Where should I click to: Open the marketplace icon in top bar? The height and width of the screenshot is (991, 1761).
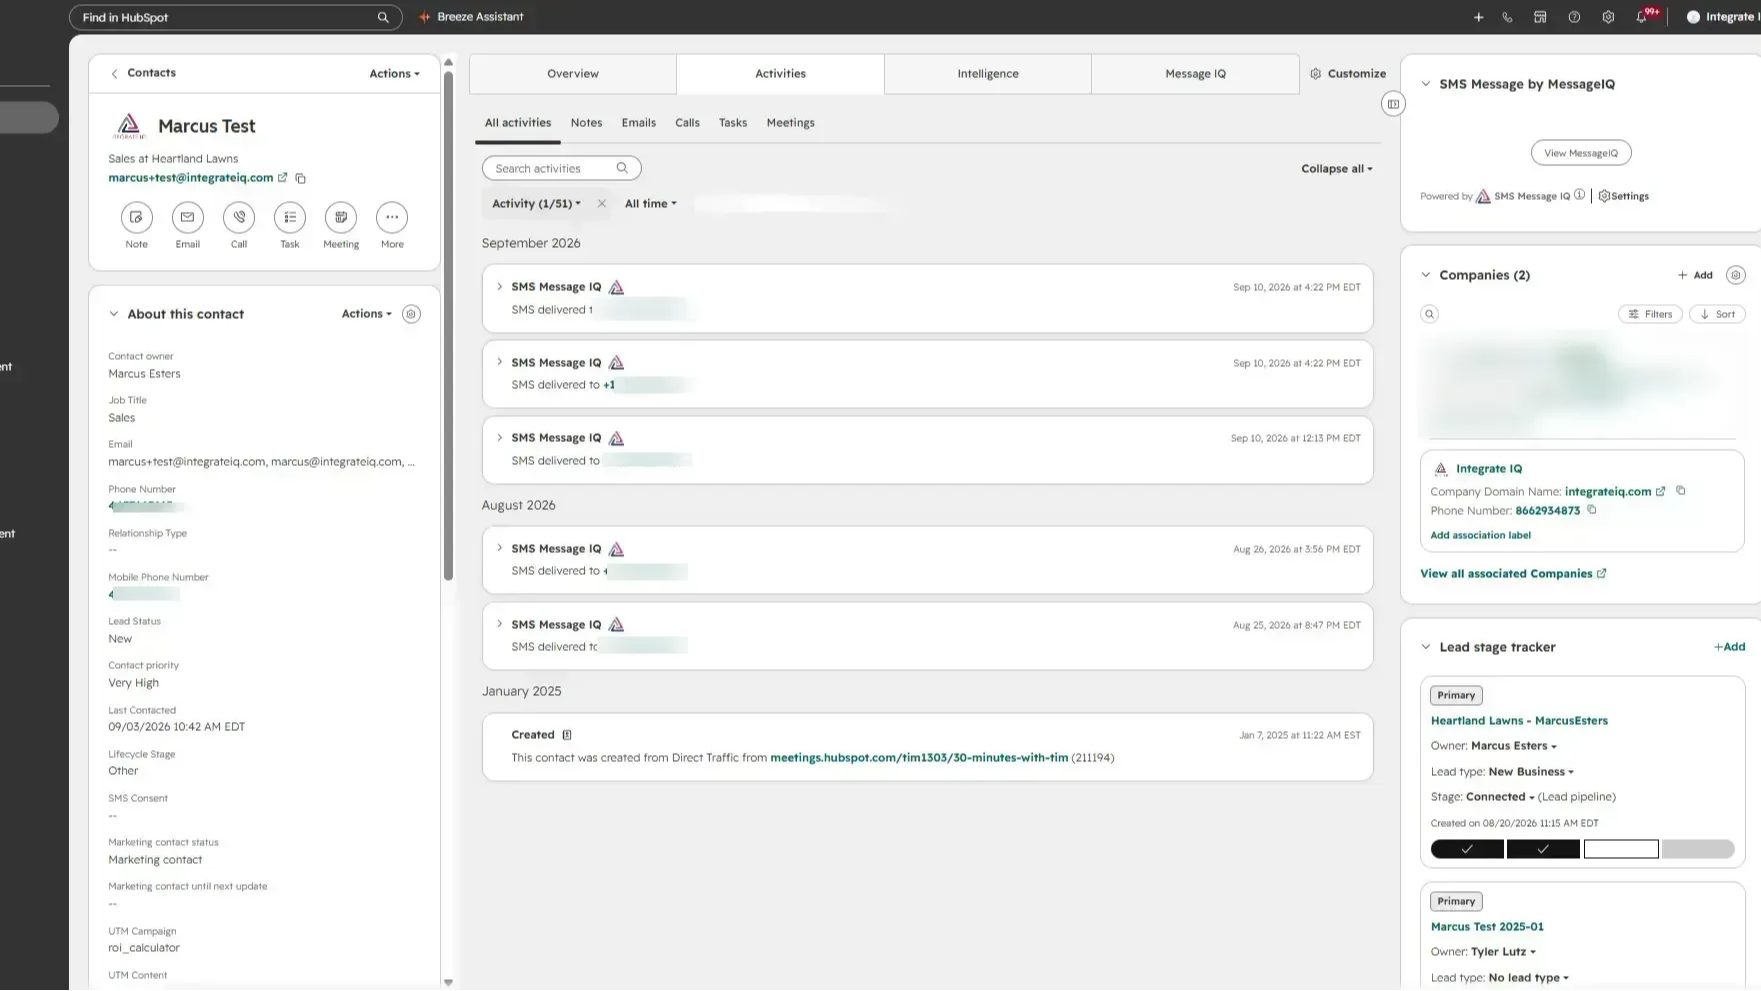(x=1540, y=17)
